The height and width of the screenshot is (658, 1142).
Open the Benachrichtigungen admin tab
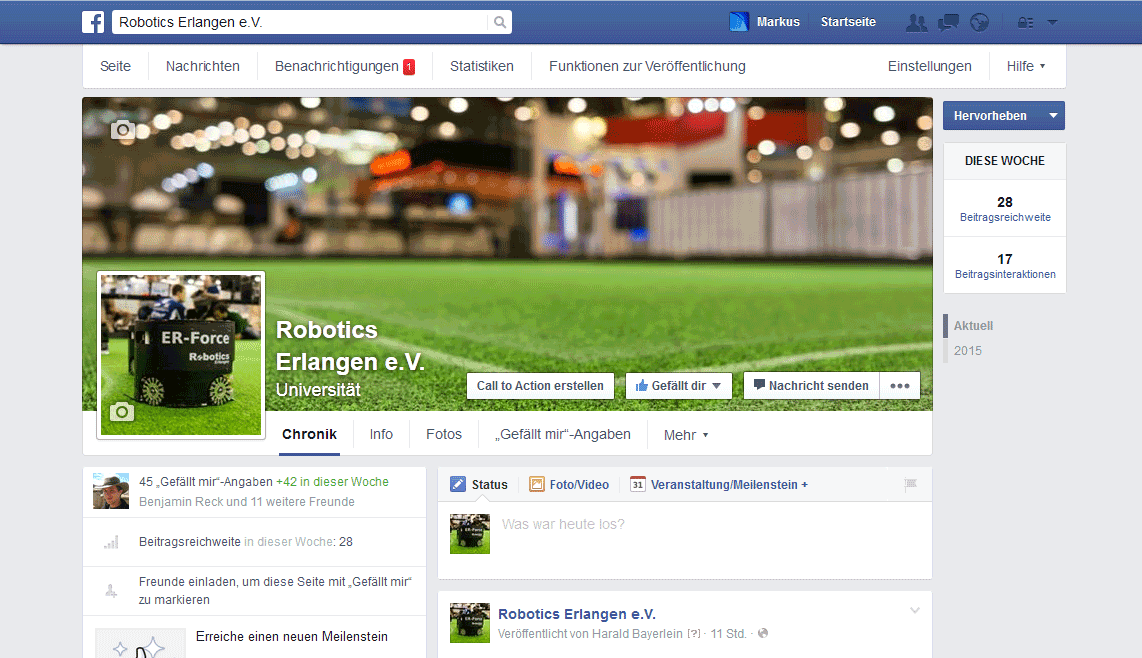coord(336,66)
